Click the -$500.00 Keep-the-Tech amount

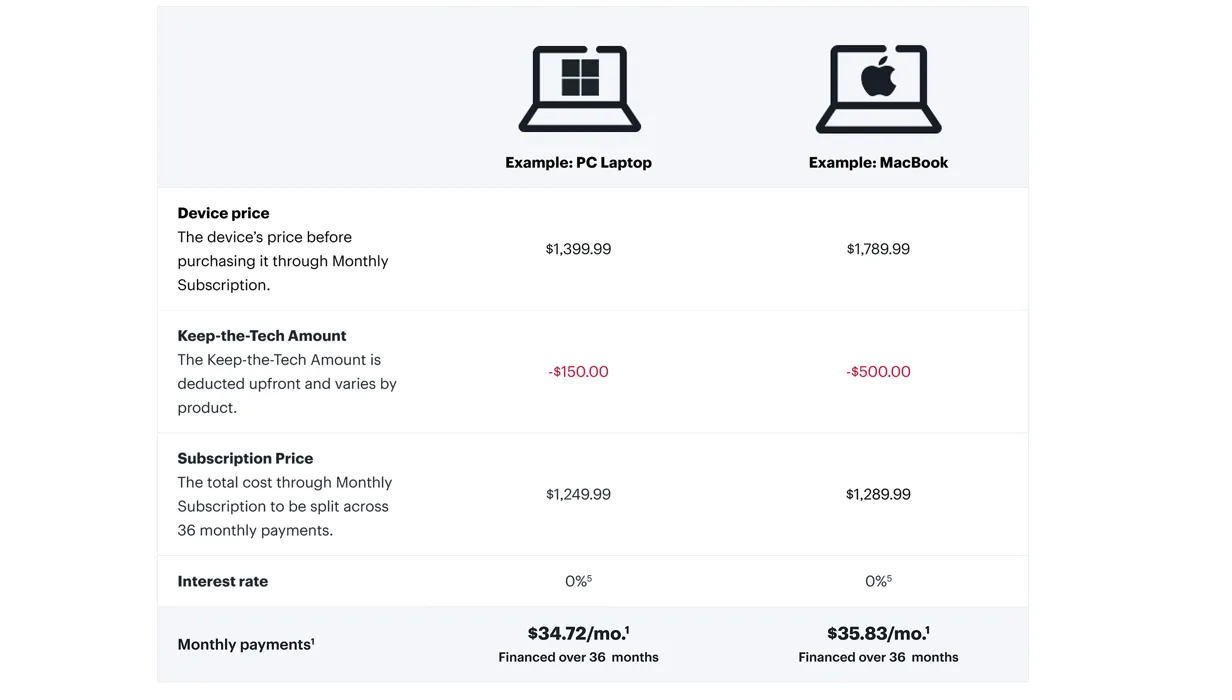(878, 372)
